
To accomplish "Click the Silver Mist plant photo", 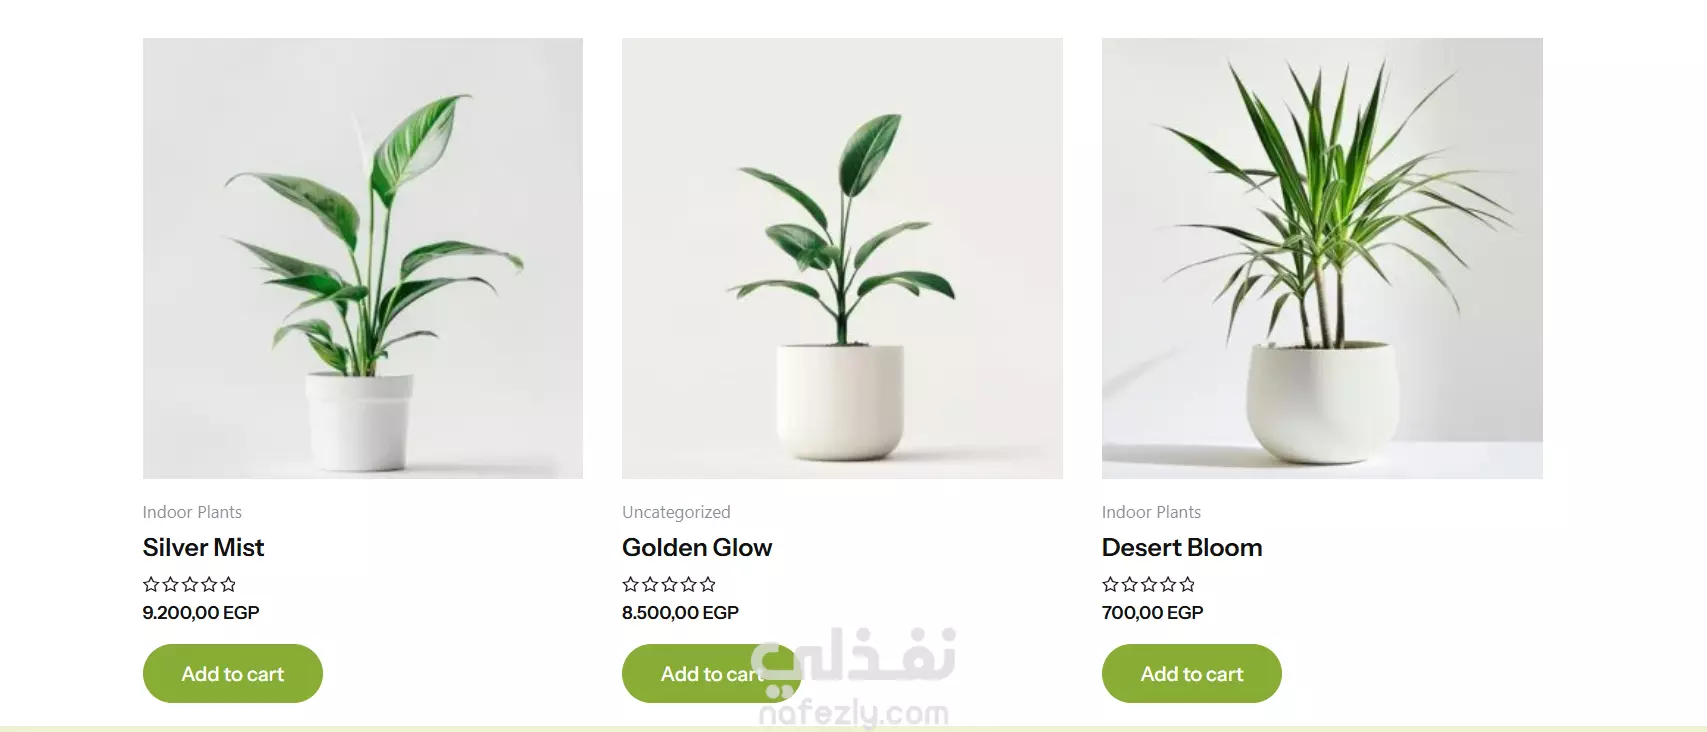I will click(x=363, y=258).
